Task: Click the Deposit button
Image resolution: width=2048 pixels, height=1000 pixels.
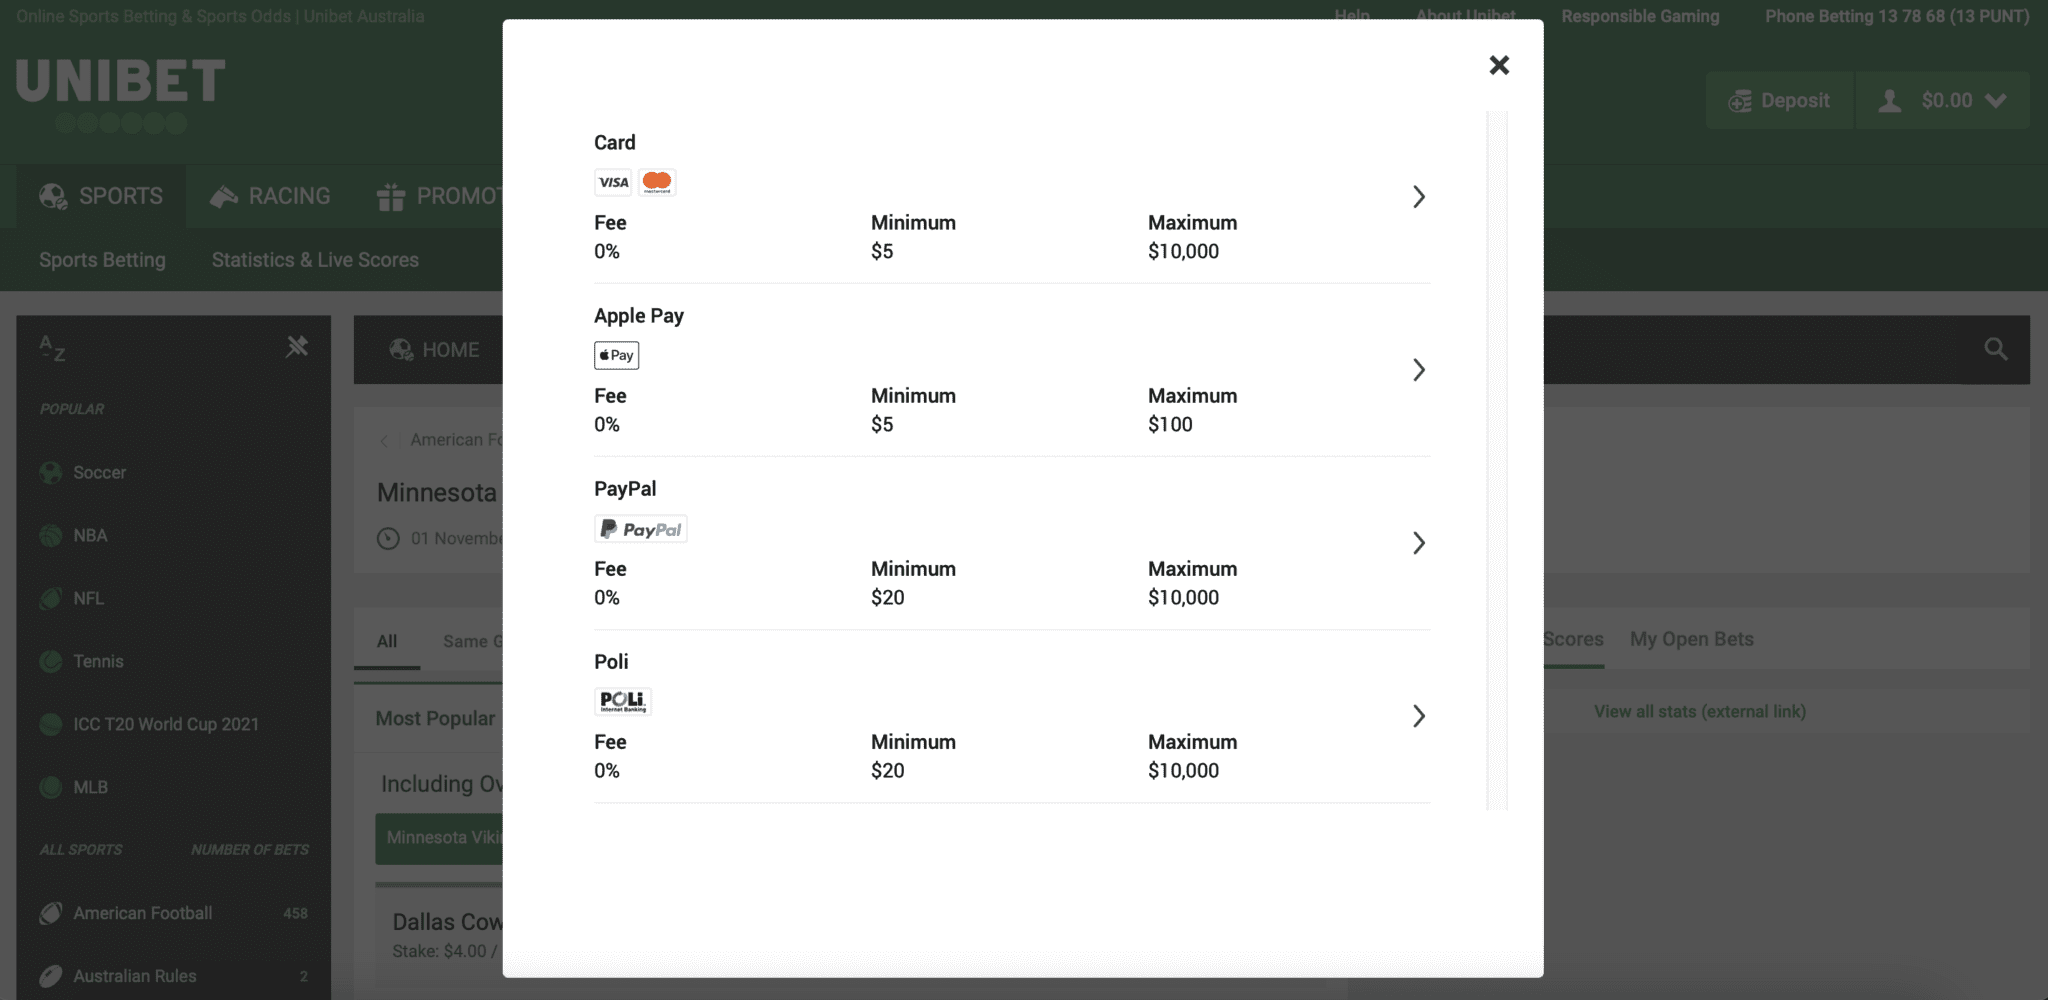Action: (1780, 100)
